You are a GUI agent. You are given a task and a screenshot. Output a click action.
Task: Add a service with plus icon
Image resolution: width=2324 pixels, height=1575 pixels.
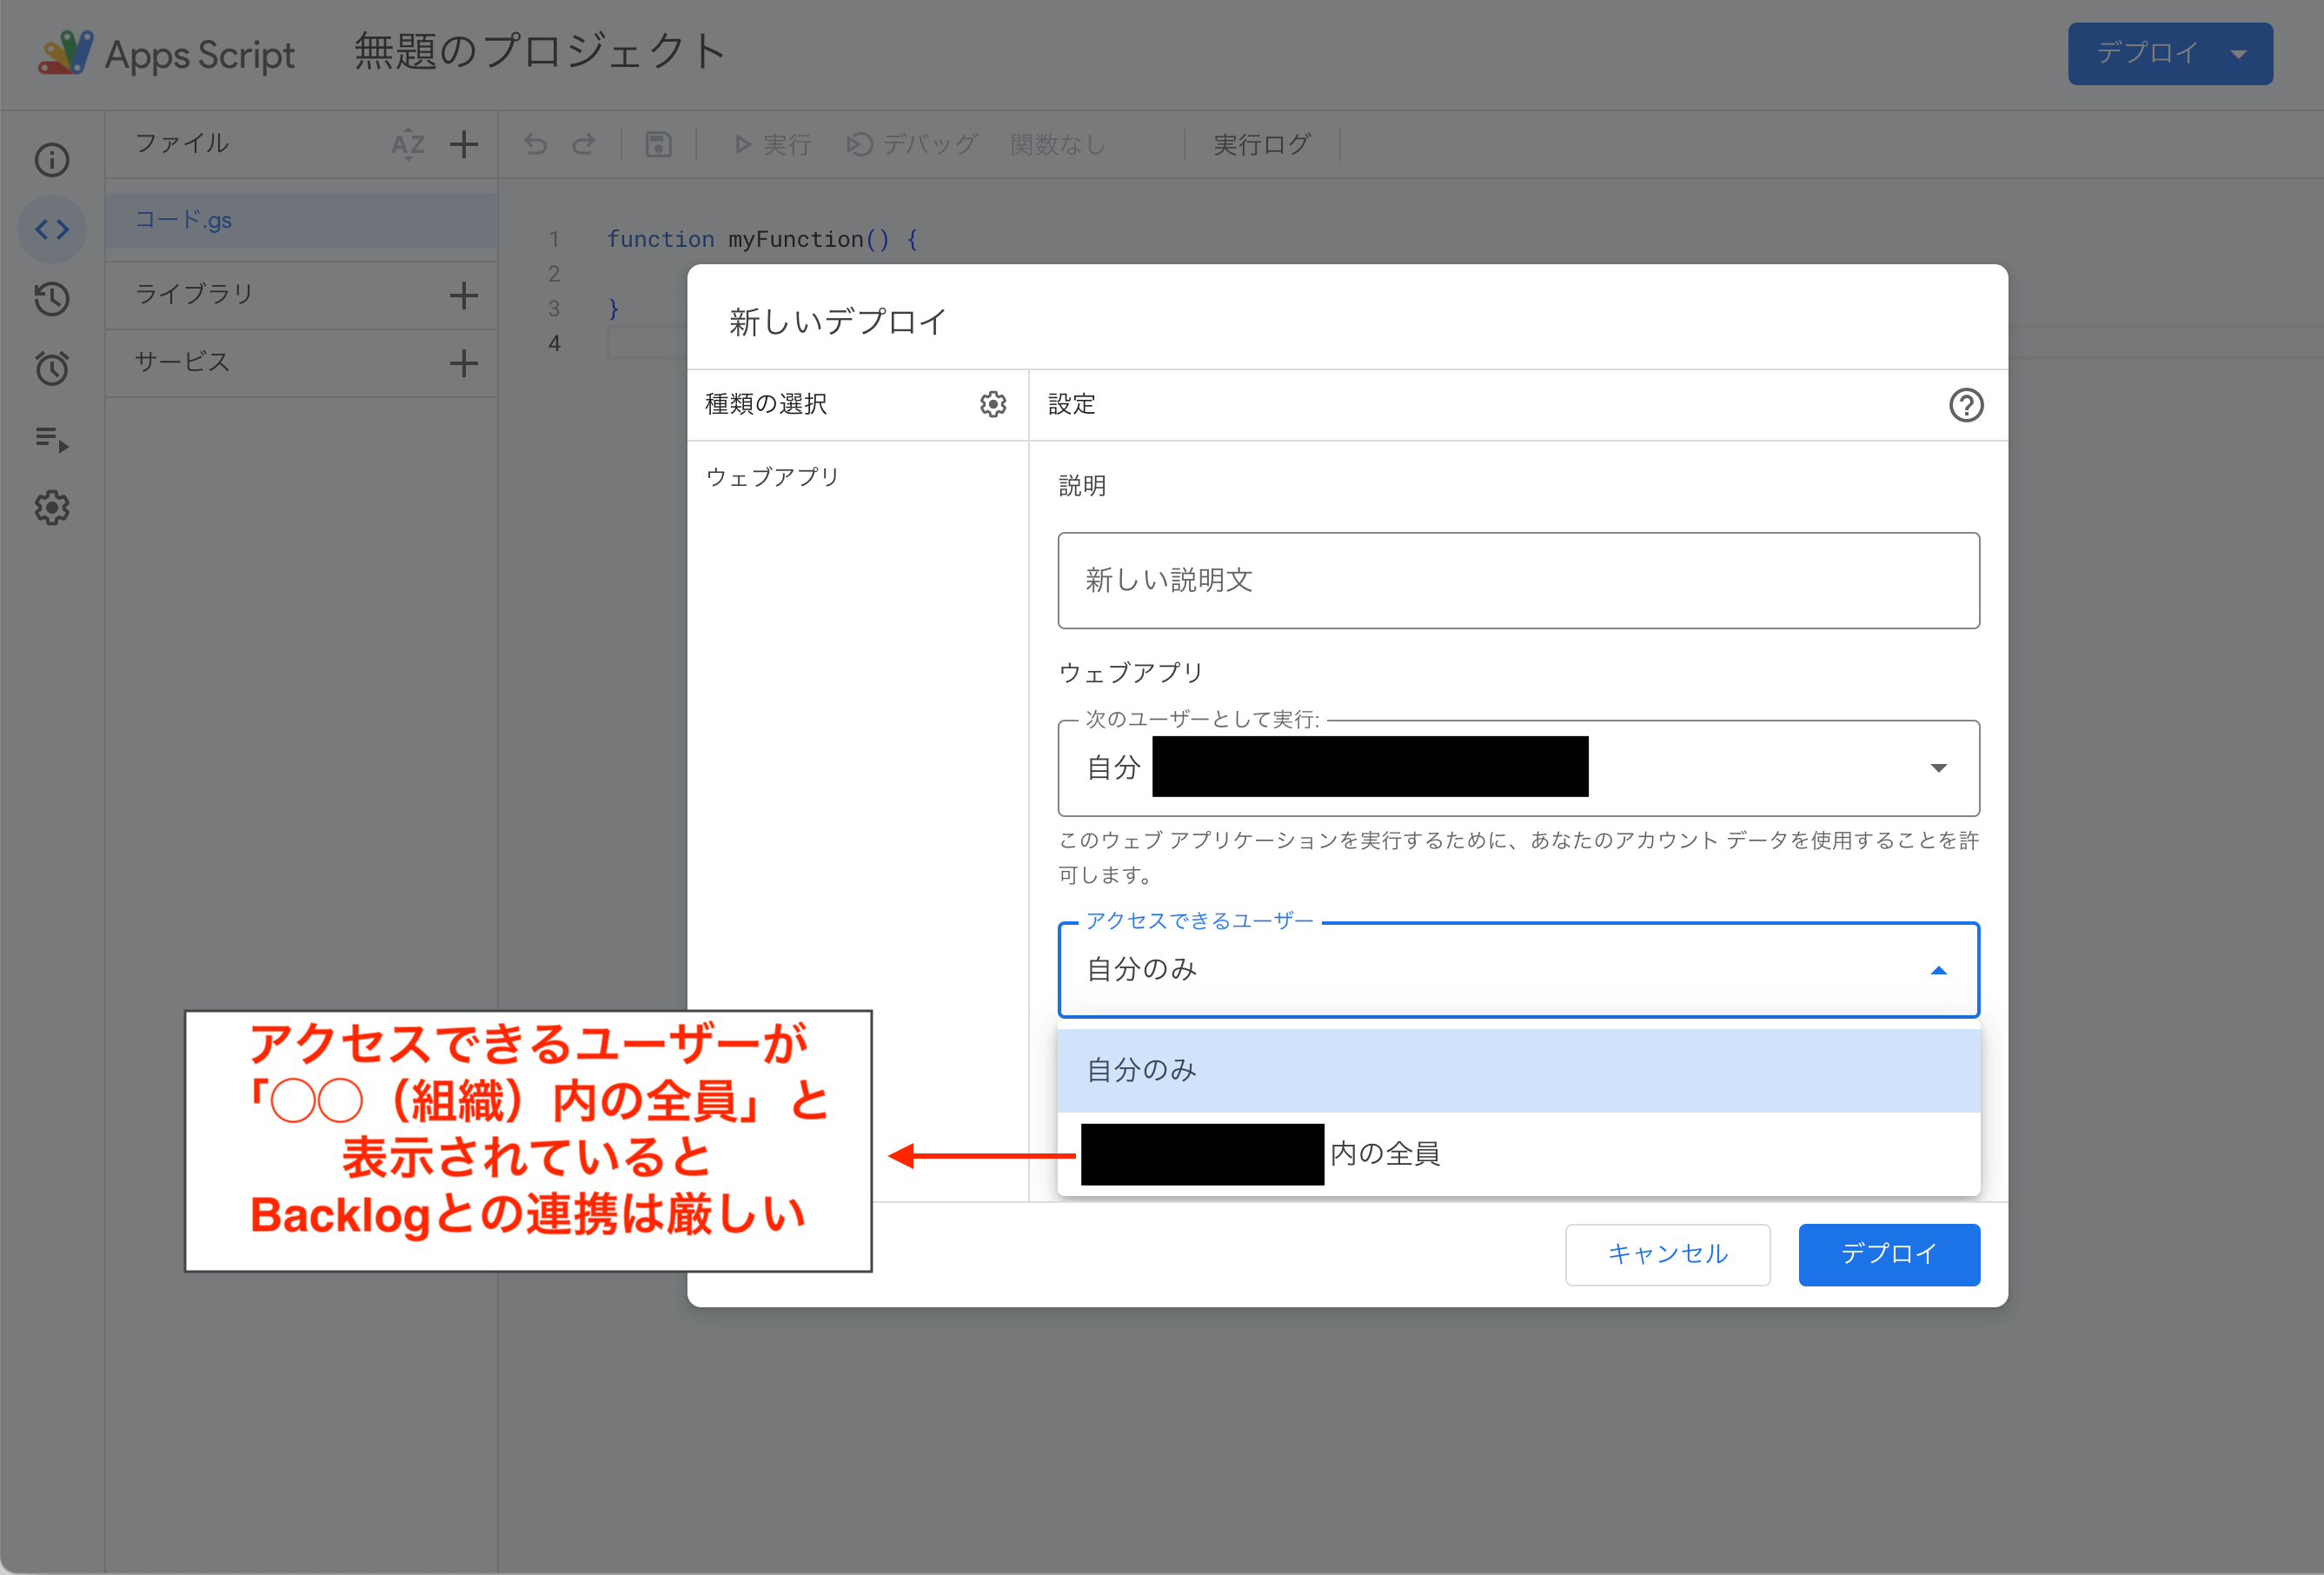click(464, 363)
